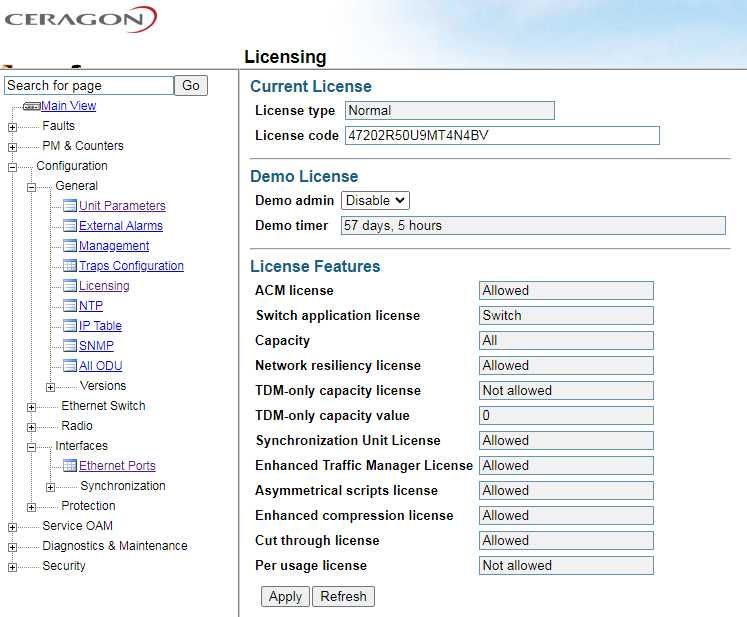747x617 pixels.
Task: Open the Ethernet Ports link
Action: (x=118, y=466)
